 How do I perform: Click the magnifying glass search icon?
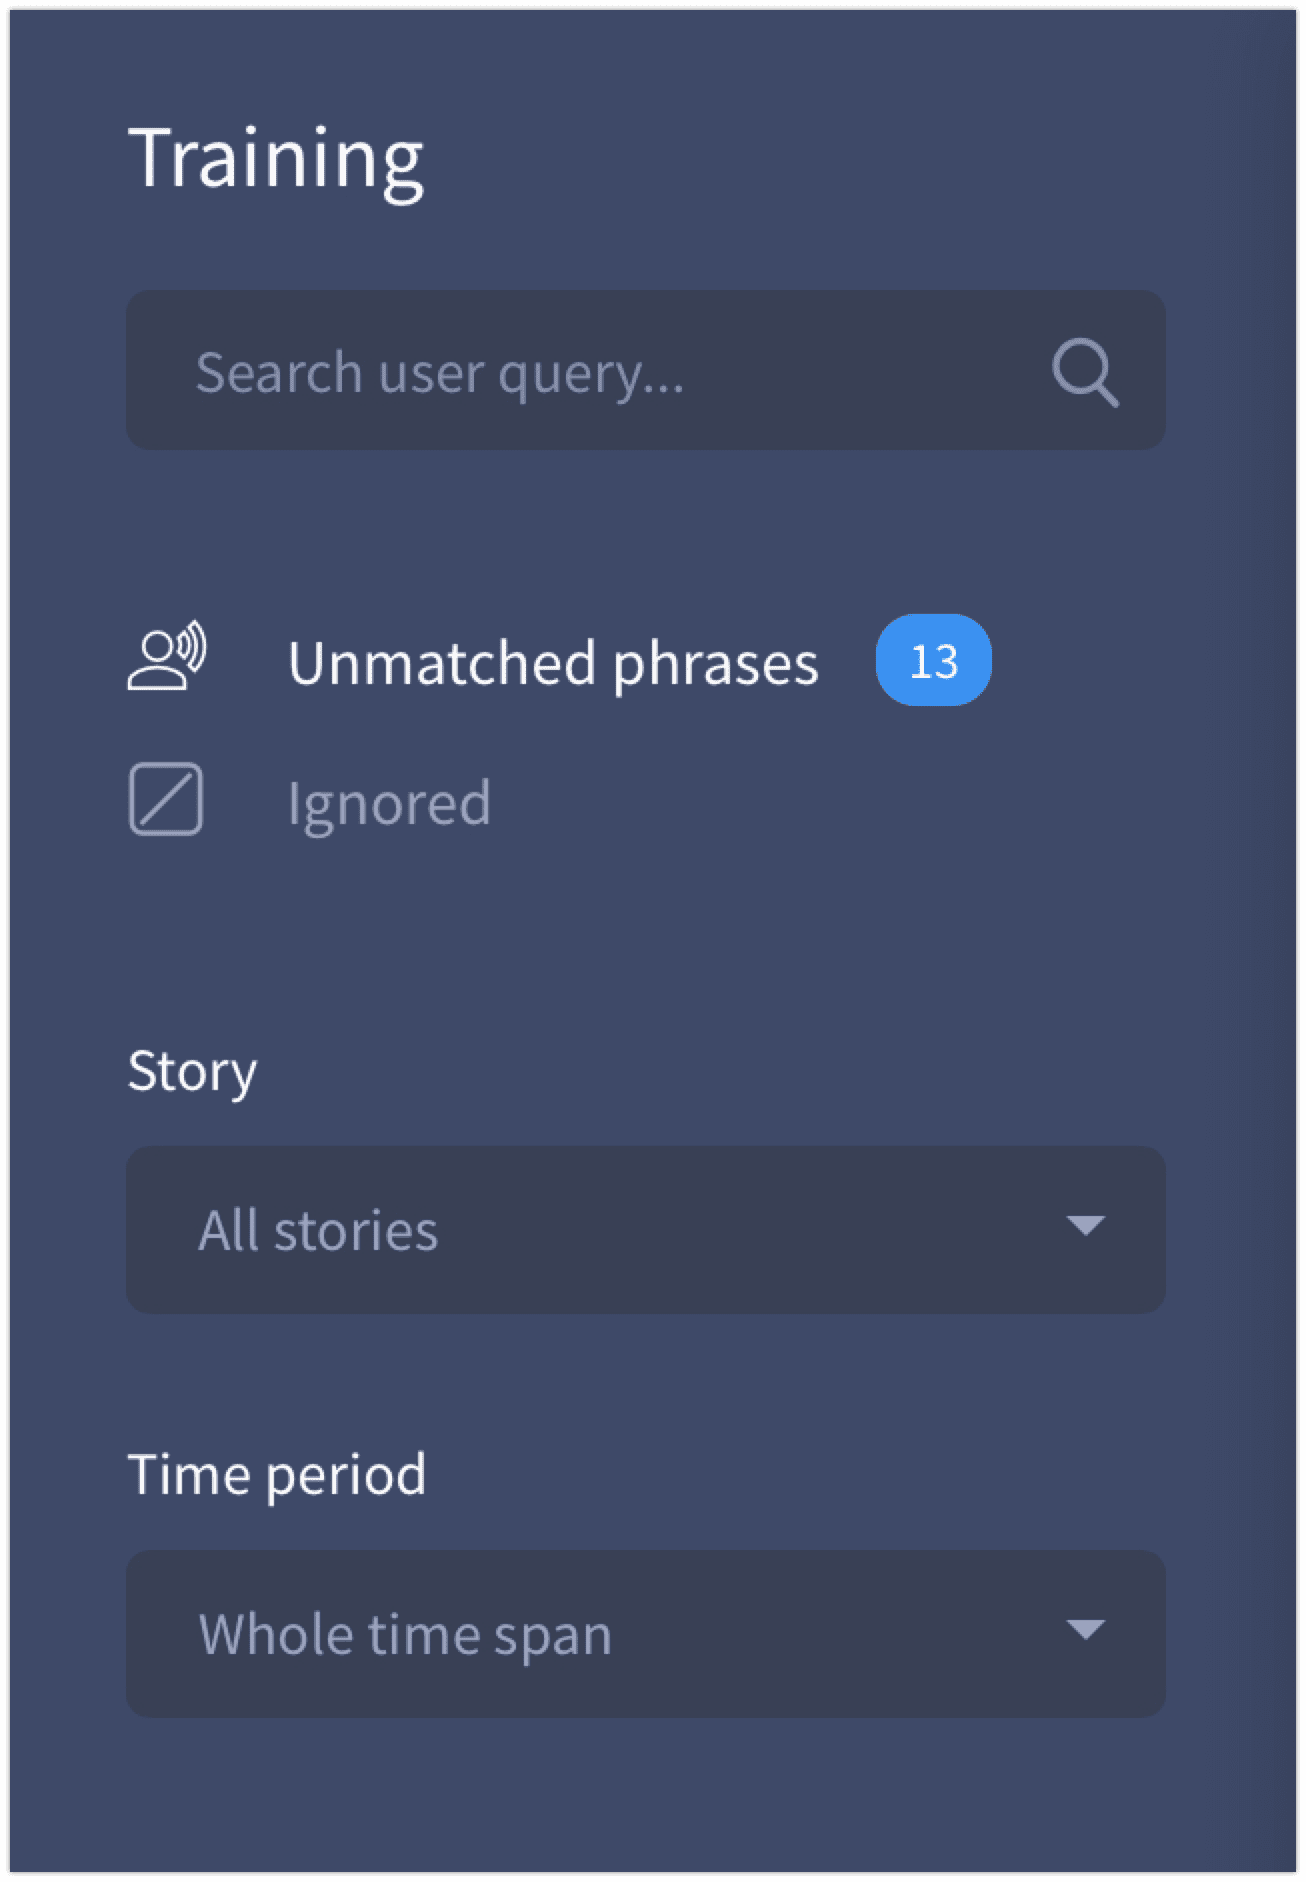pyautogui.click(x=1085, y=372)
